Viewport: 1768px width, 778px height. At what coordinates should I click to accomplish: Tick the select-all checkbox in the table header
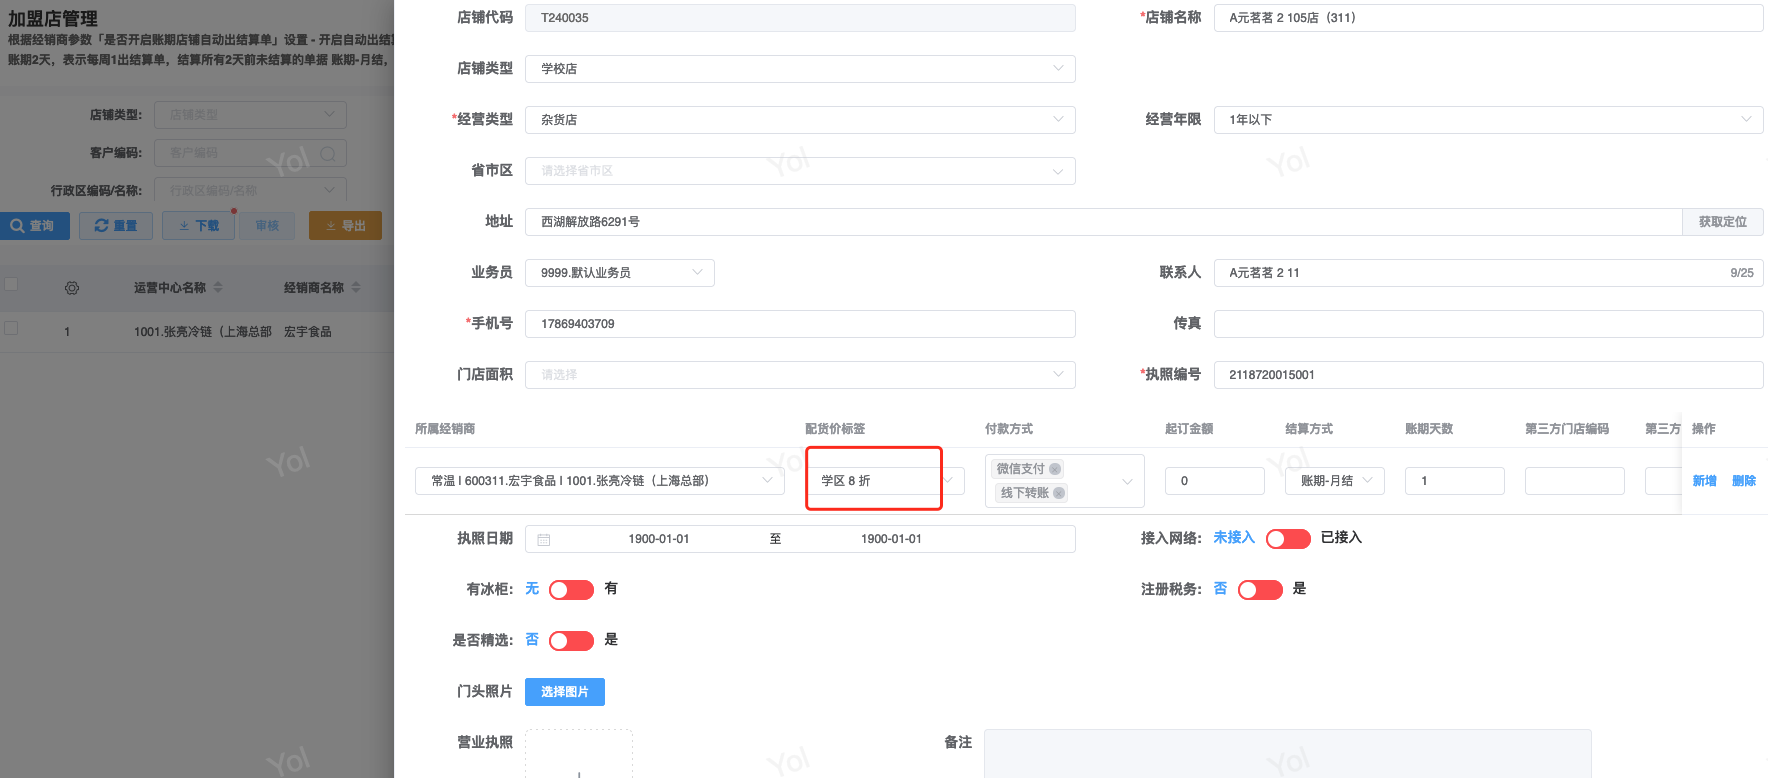(11, 285)
